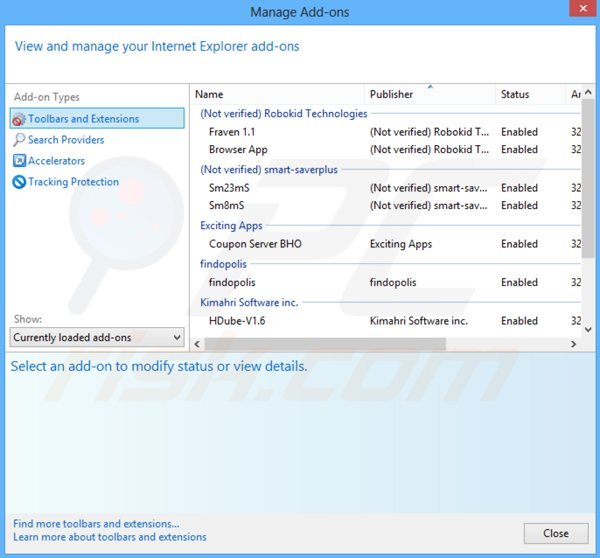Viewport: 600px width, 558px height.
Task: Click the smart-saverplus group header
Action: 269,170
